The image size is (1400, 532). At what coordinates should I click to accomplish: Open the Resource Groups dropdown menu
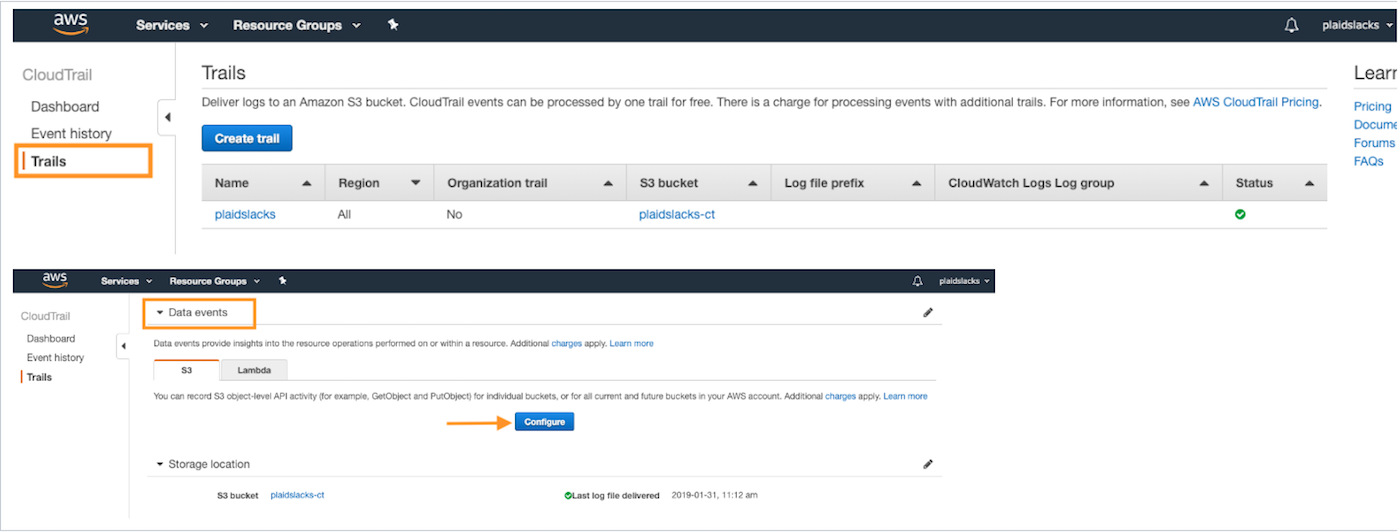click(x=296, y=25)
